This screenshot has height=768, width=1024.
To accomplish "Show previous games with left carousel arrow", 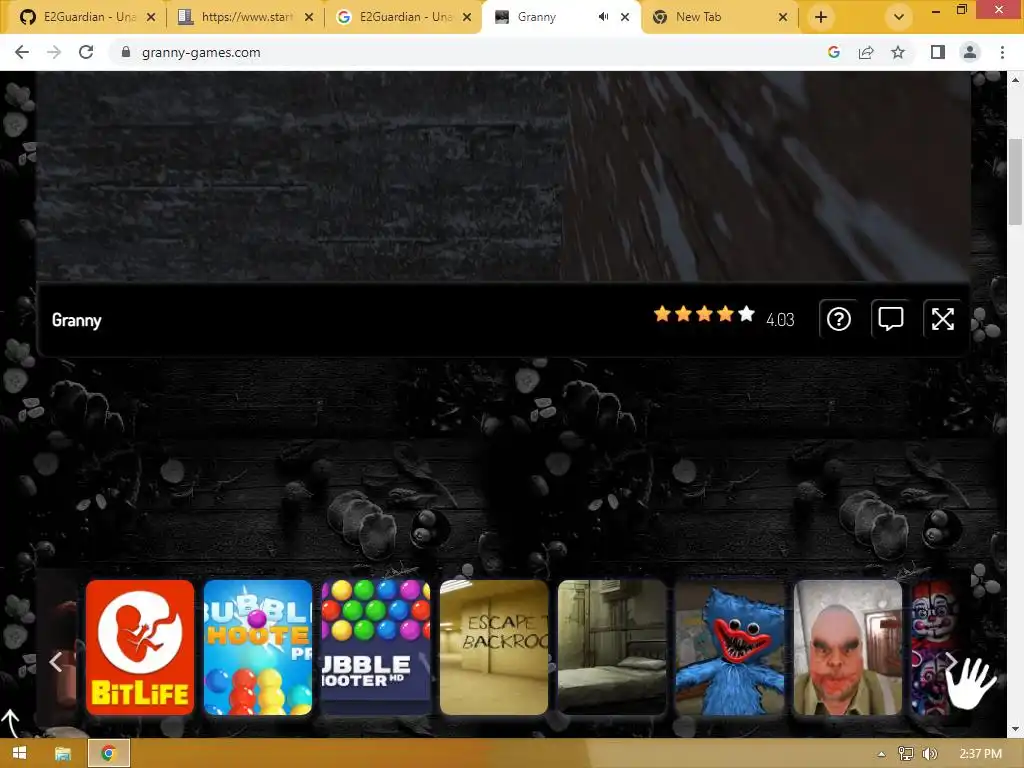I will 56,662.
